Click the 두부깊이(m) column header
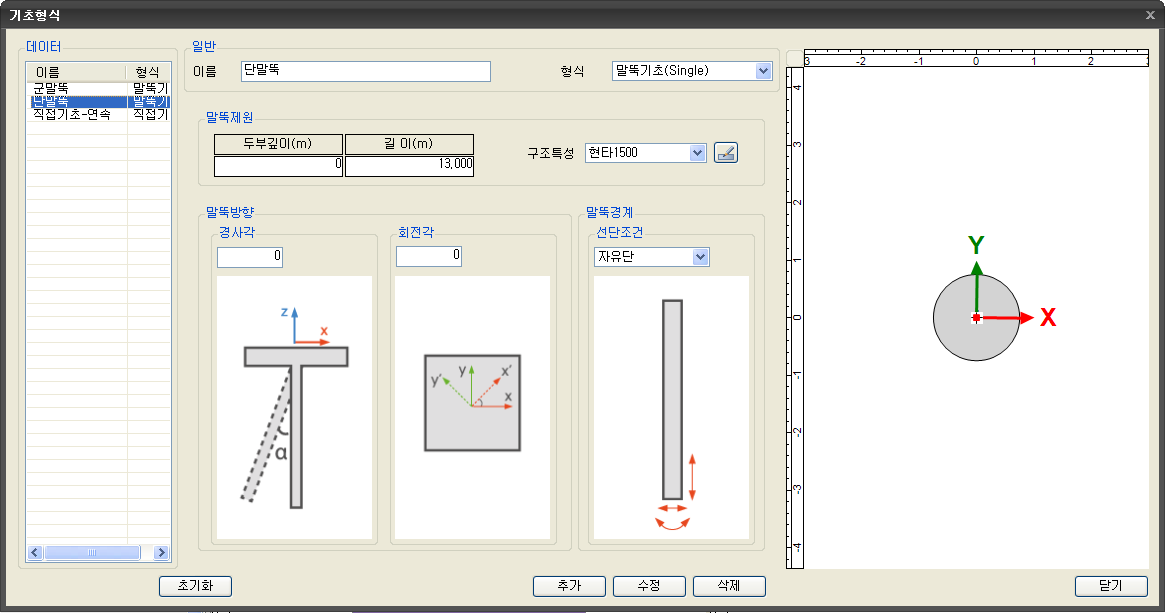1165x613 pixels. [x=279, y=144]
